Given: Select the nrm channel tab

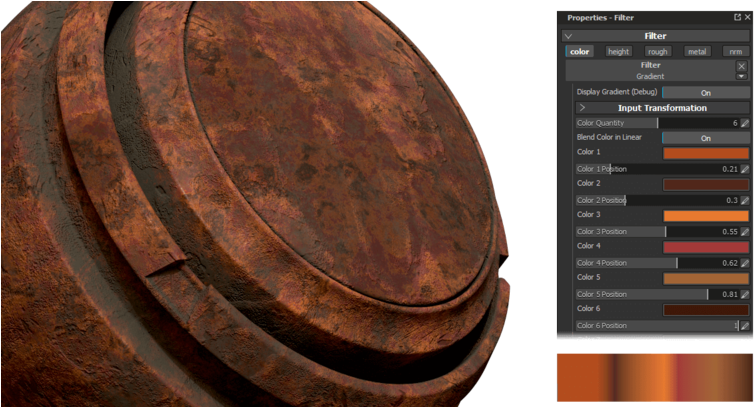Looking at the screenshot, I should tap(736, 51).
